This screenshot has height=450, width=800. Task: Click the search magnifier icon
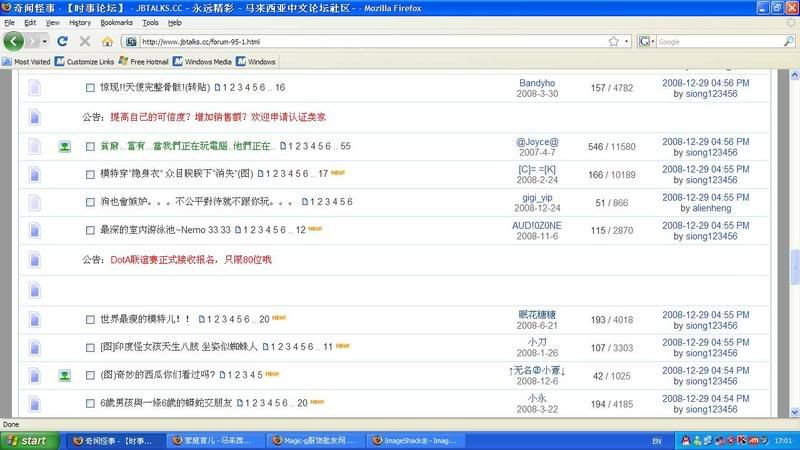click(788, 41)
